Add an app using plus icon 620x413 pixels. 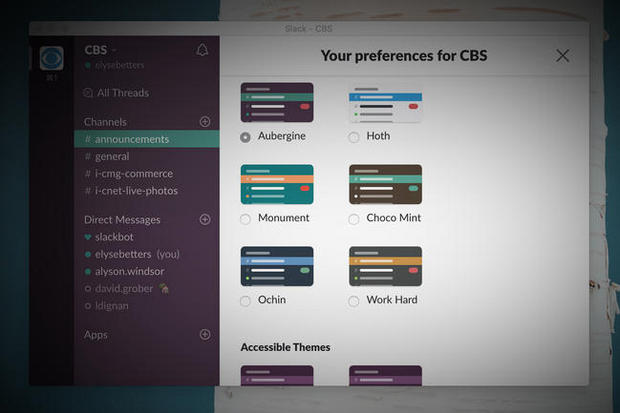tap(205, 335)
